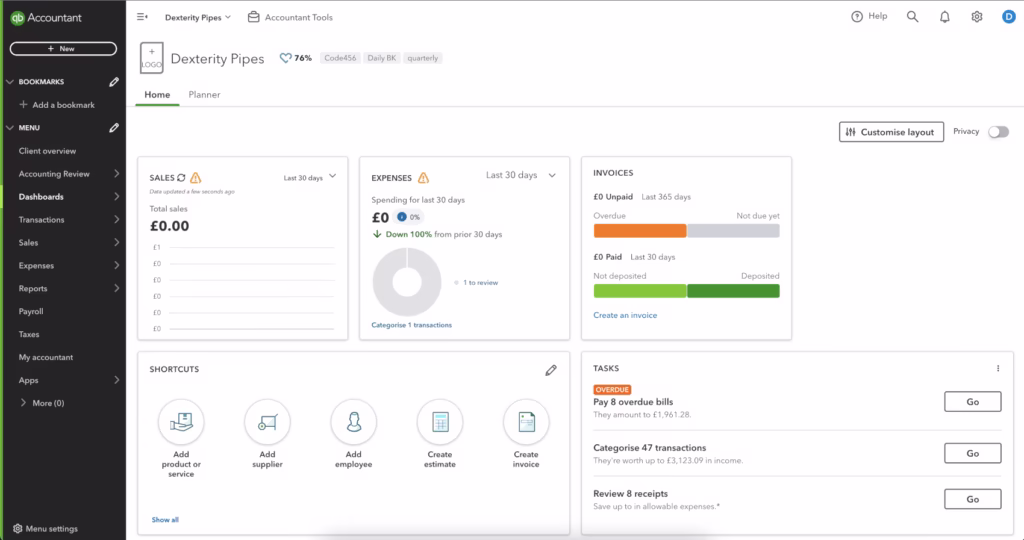Screen dimensions: 1024x540
Task: Switch to the Planner tab
Action: [204, 95]
